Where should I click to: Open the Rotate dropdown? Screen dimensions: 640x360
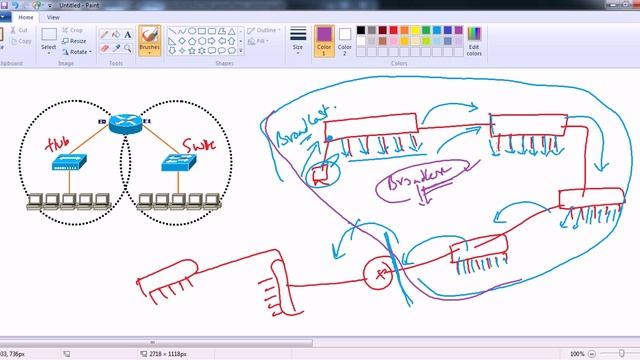coord(77,52)
